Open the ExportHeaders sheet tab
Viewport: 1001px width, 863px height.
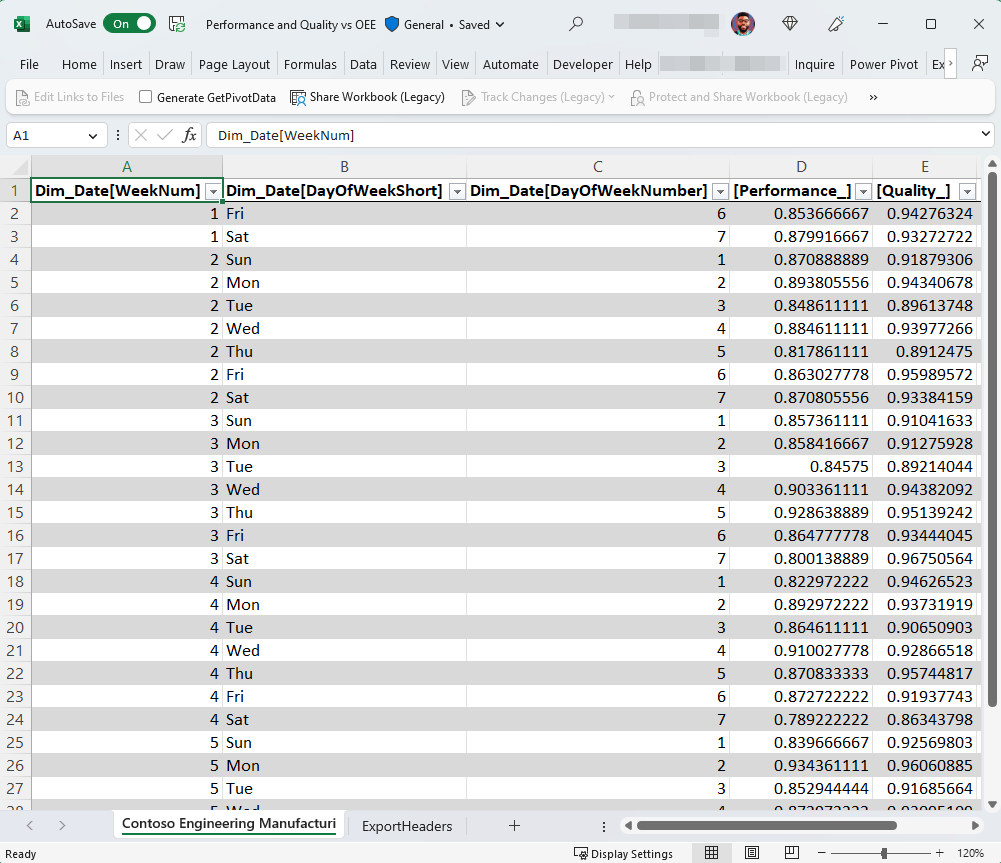(x=406, y=826)
